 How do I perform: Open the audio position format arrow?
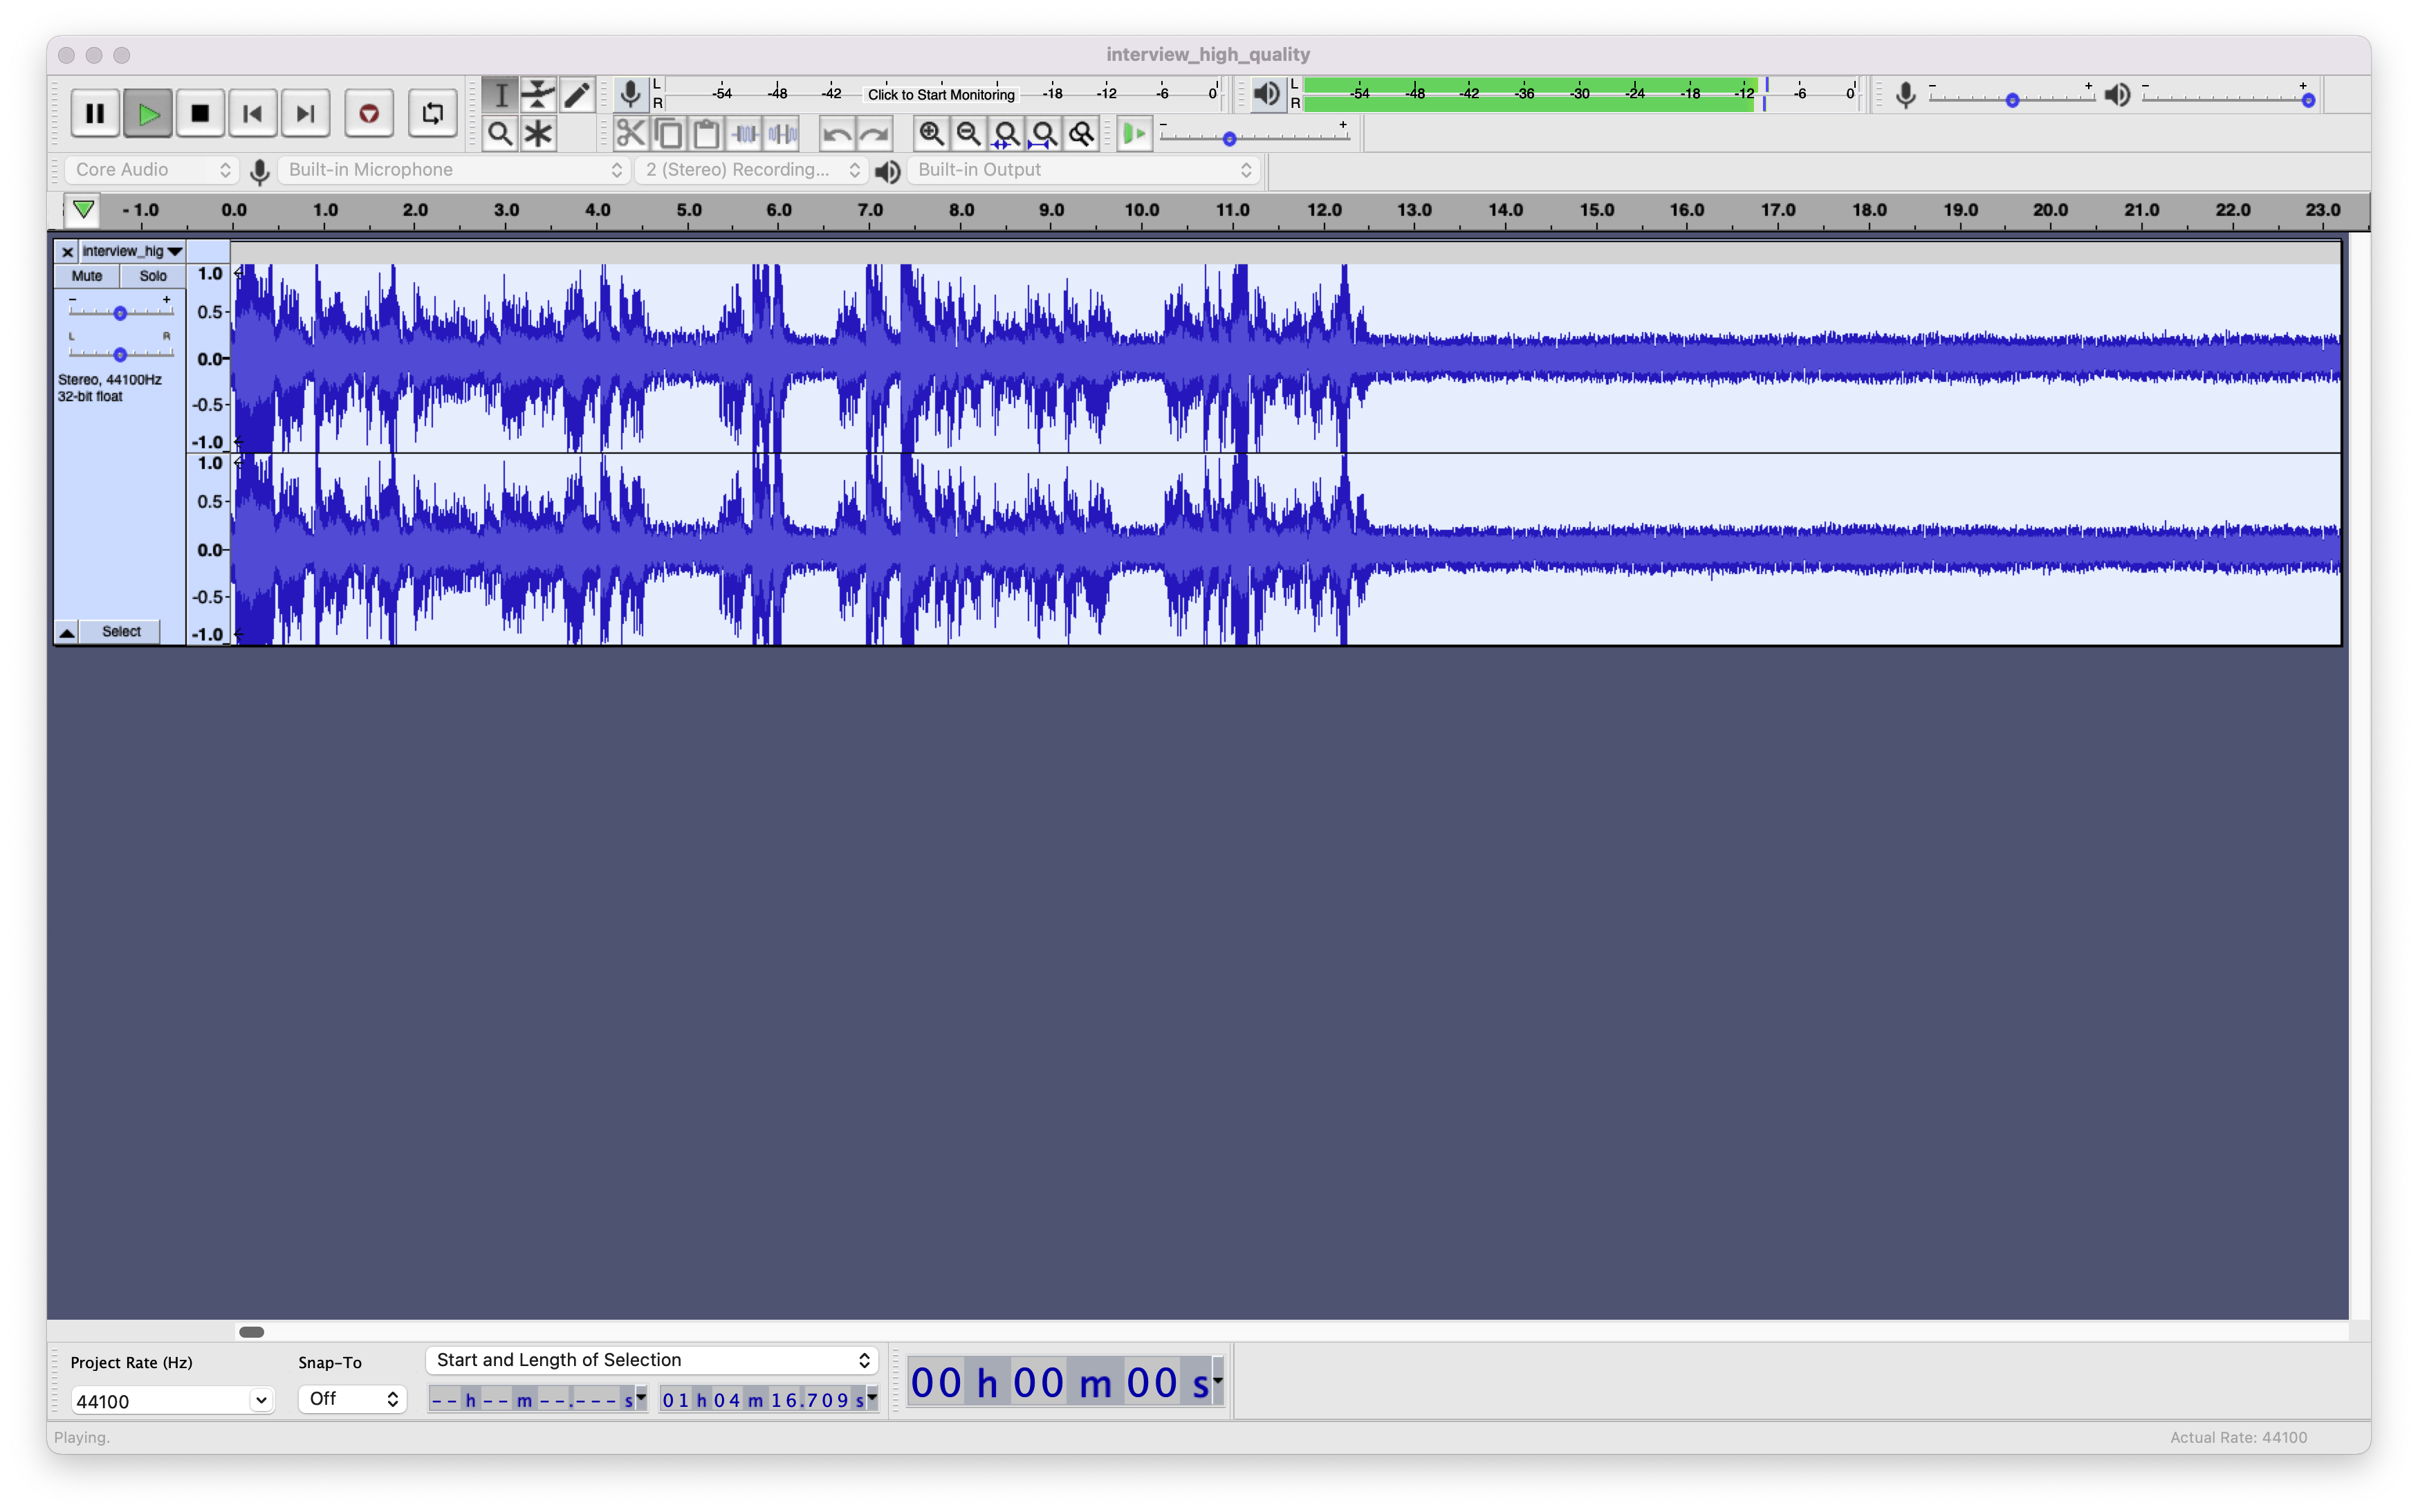1219,1381
